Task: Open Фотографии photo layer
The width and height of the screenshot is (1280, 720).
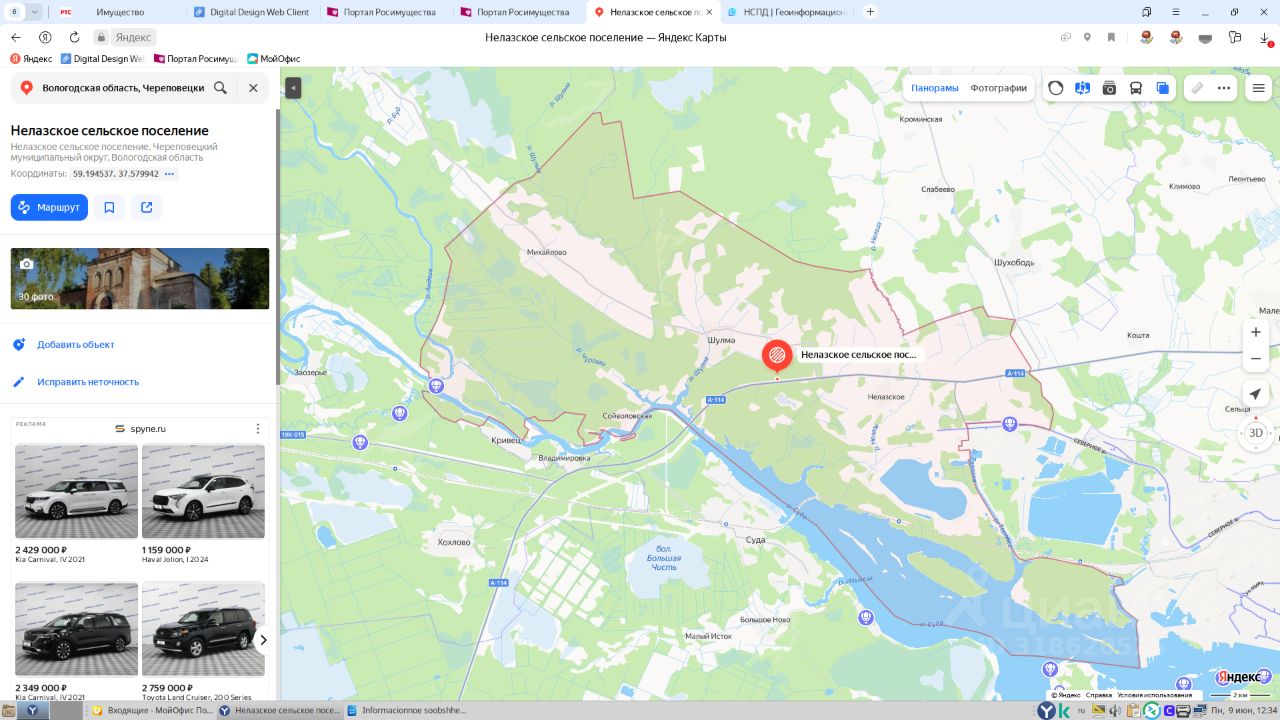Action: [998, 88]
